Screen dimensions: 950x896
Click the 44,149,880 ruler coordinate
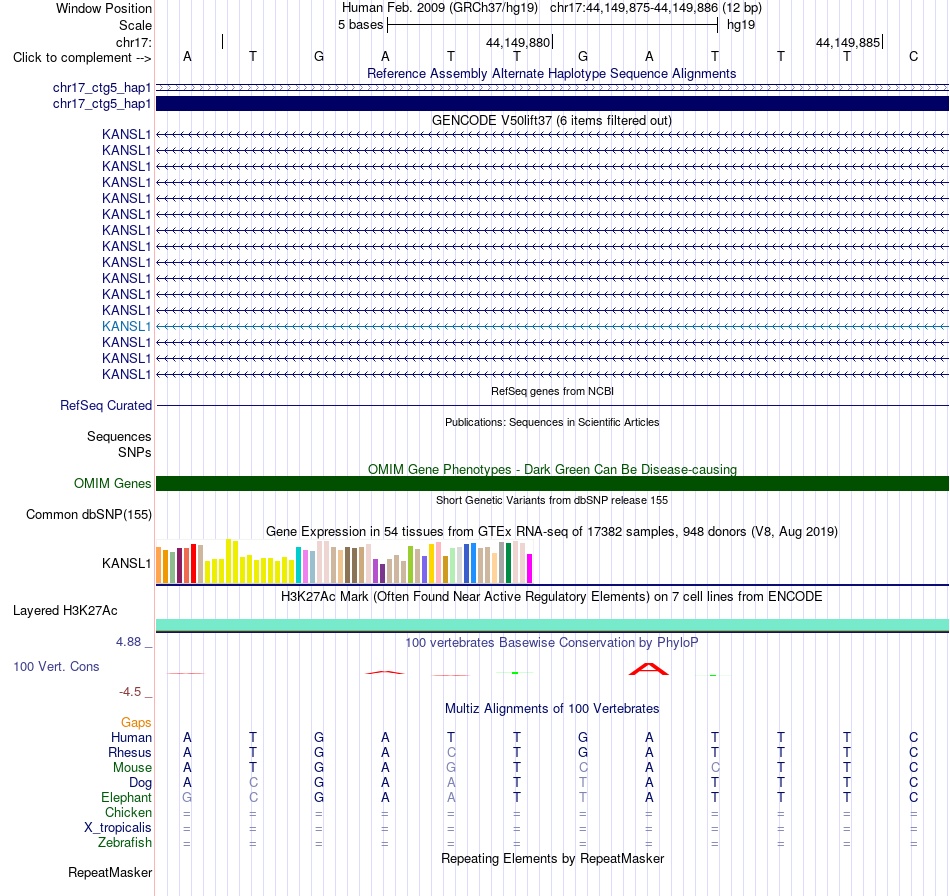[x=518, y=42]
